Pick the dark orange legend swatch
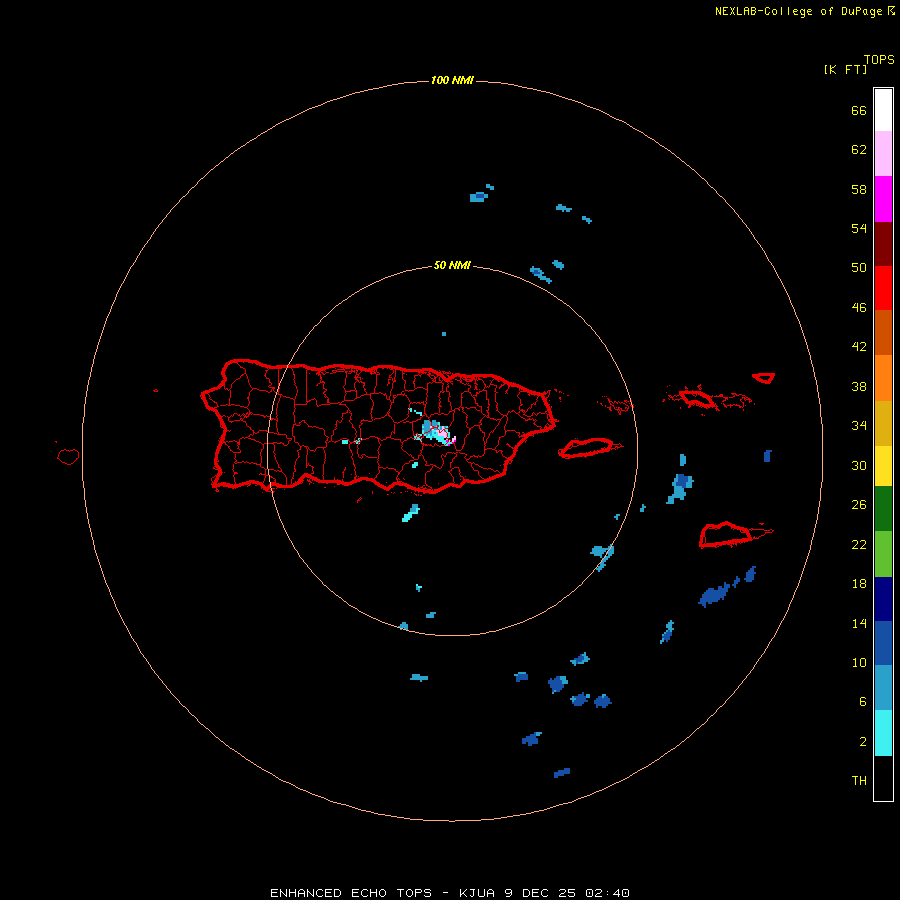The width and height of the screenshot is (900, 900). pos(883,332)
